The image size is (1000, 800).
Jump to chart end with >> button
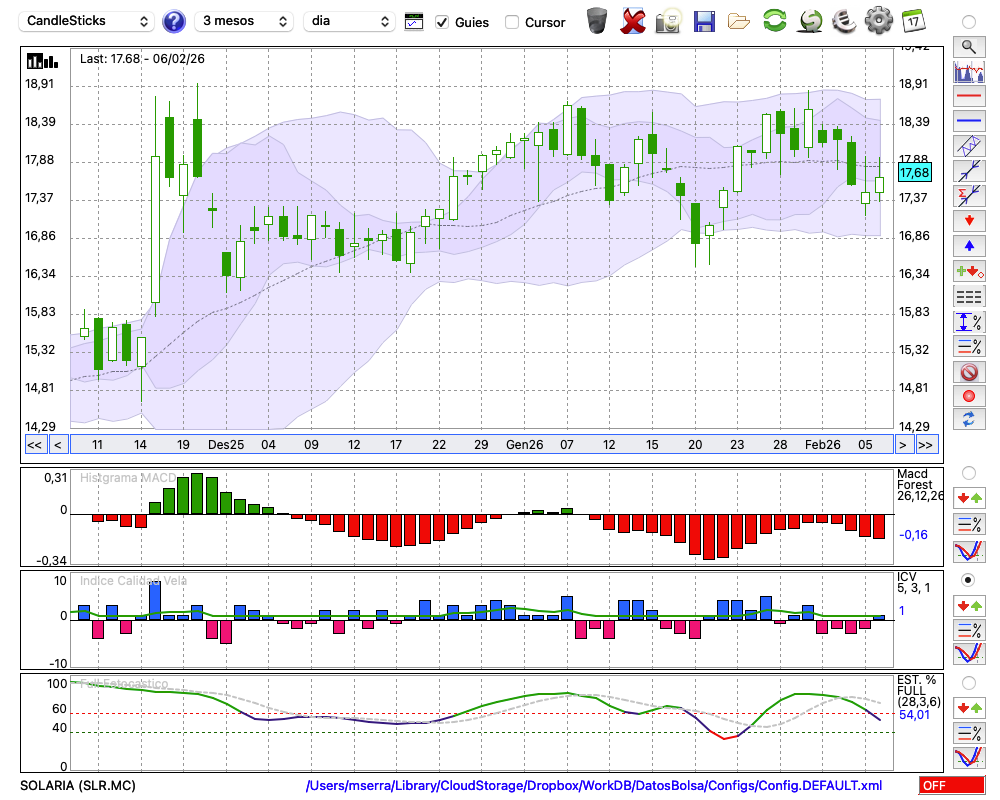point(925,445)
